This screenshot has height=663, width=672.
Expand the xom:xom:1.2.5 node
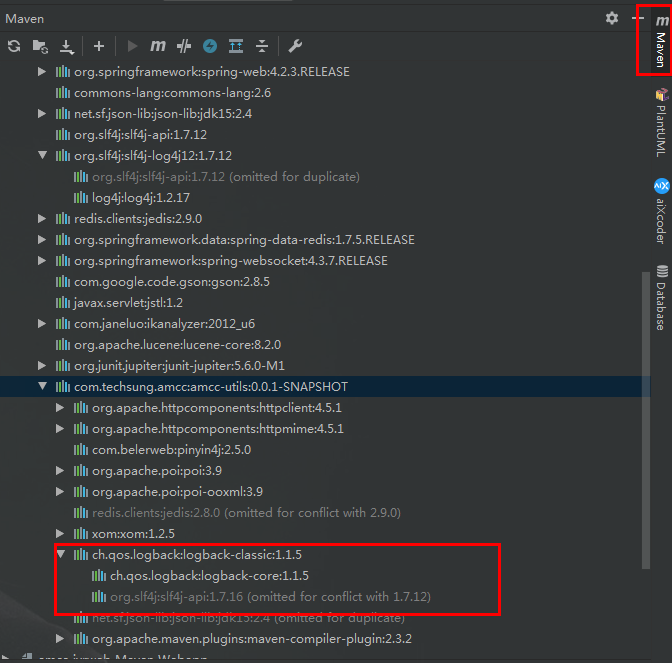[60, 534]
